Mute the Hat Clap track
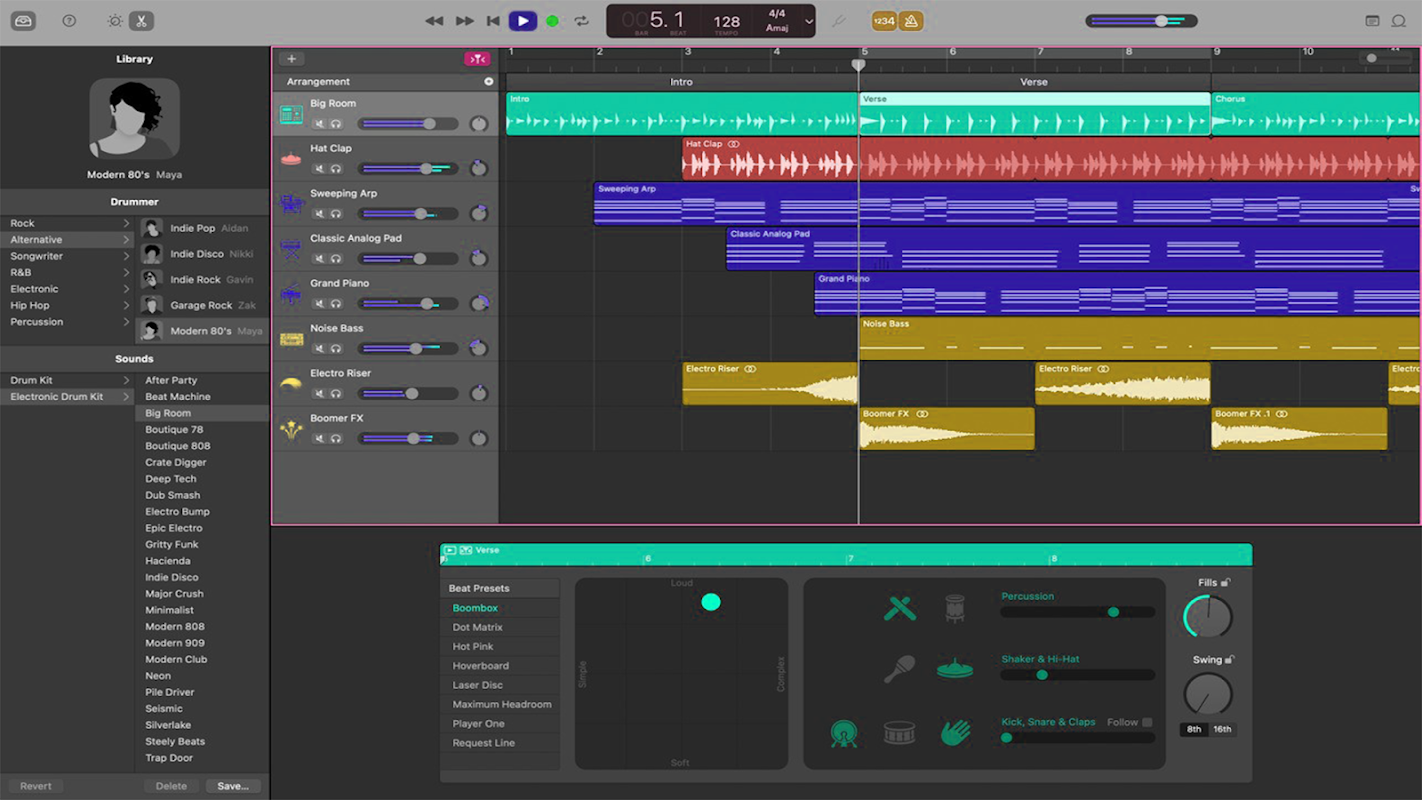 320,169
